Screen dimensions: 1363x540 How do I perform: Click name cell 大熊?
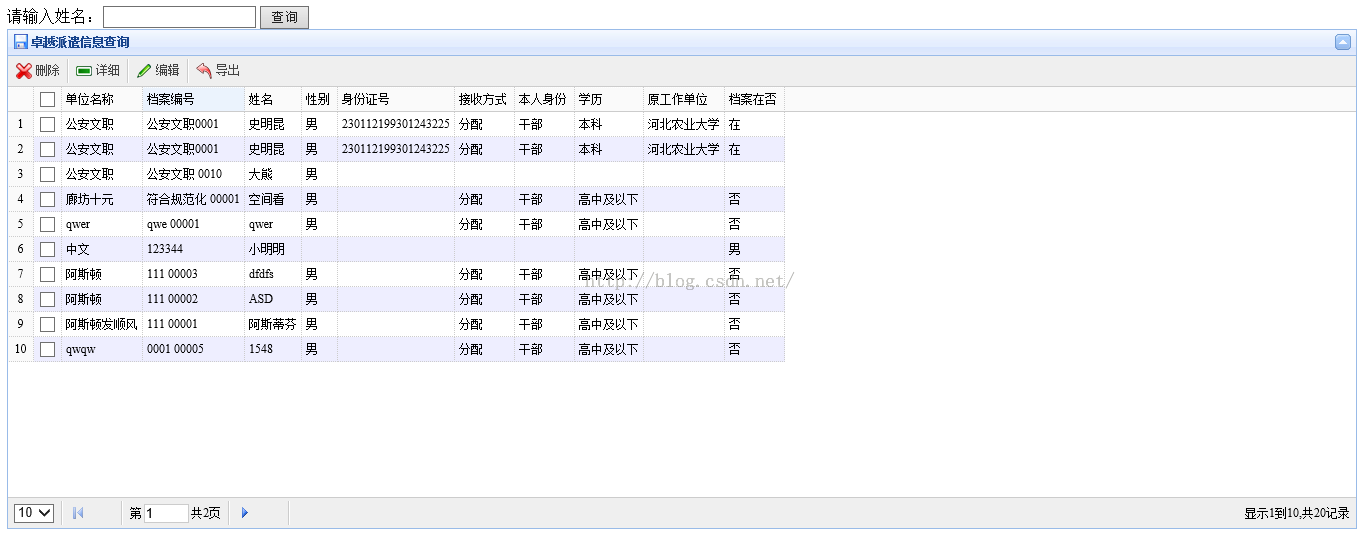(273, 175)
